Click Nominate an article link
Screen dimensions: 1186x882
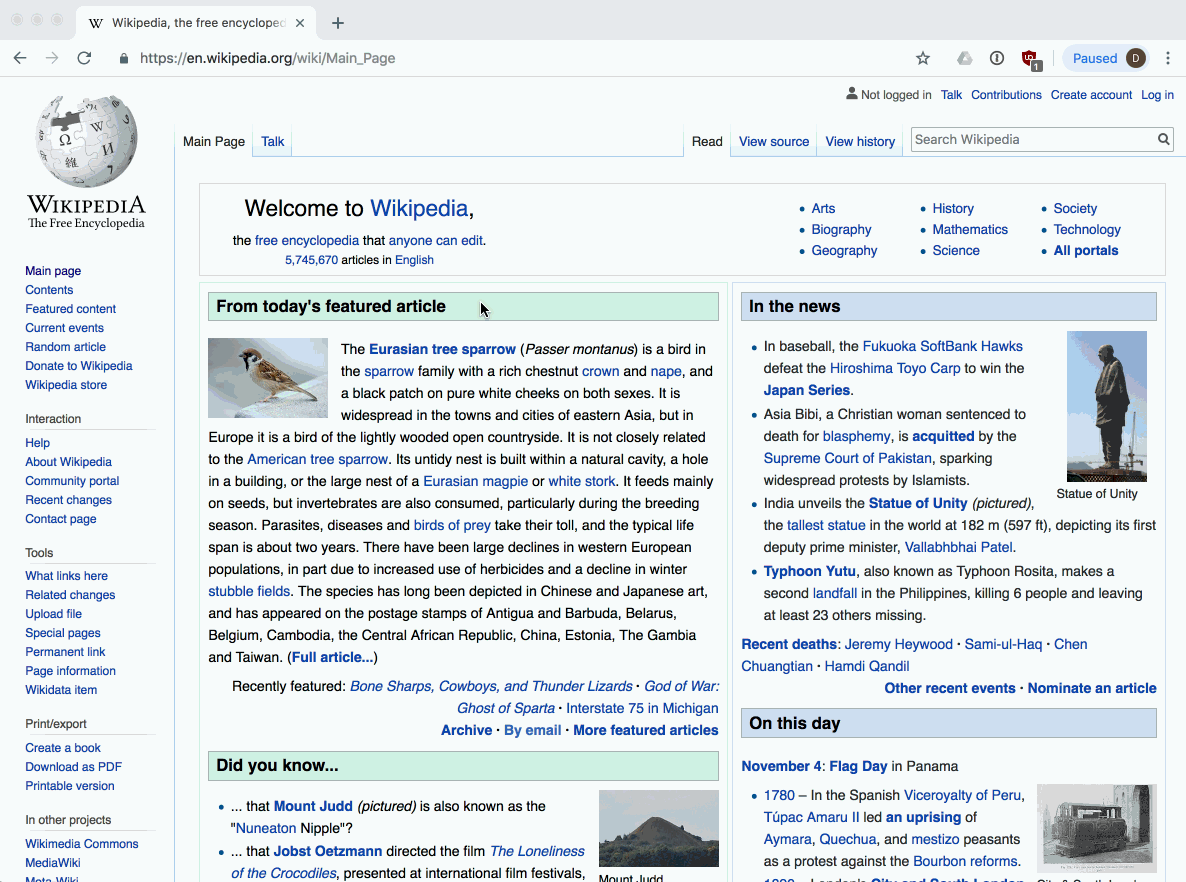click(x=1091, y=688)
